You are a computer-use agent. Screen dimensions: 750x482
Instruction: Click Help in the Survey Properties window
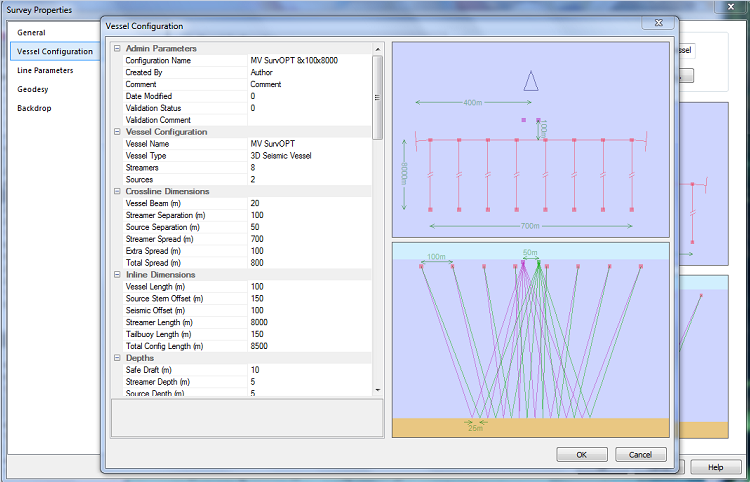coord(716,468)
